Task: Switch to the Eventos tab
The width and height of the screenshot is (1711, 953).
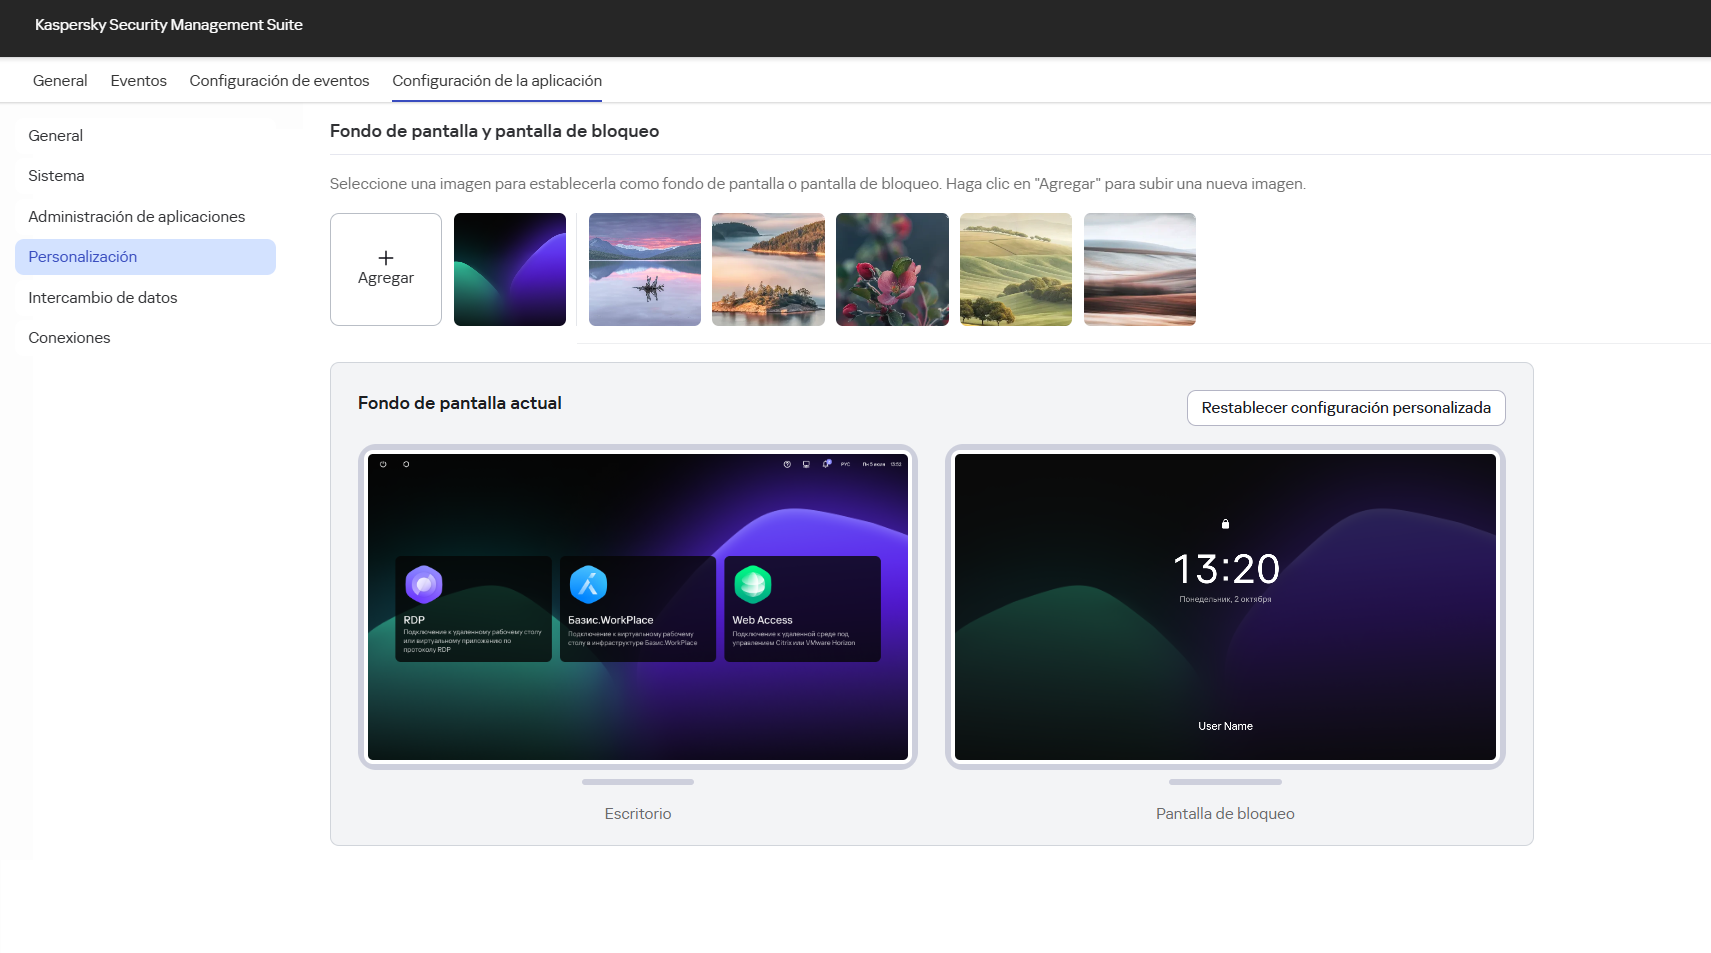Action: click(x=138, y=80)
